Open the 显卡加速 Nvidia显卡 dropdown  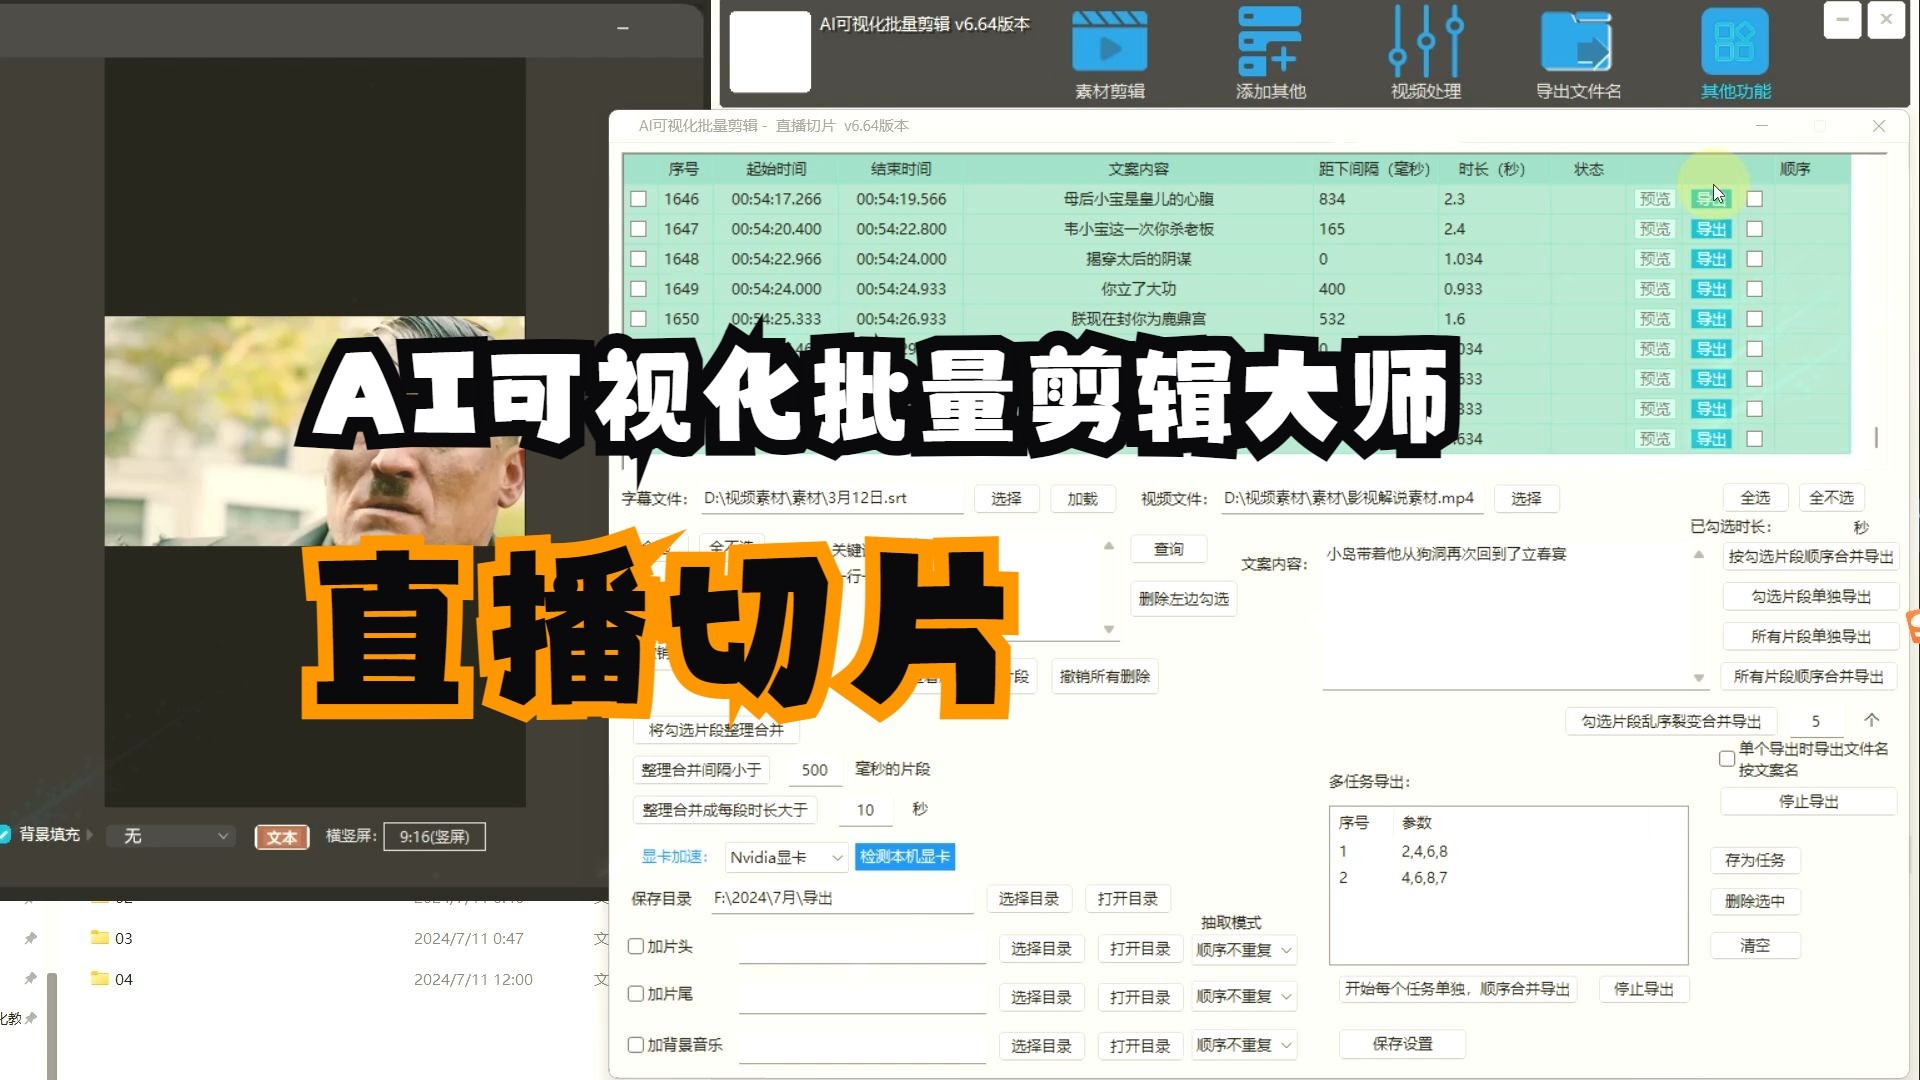tap(786, 857)
